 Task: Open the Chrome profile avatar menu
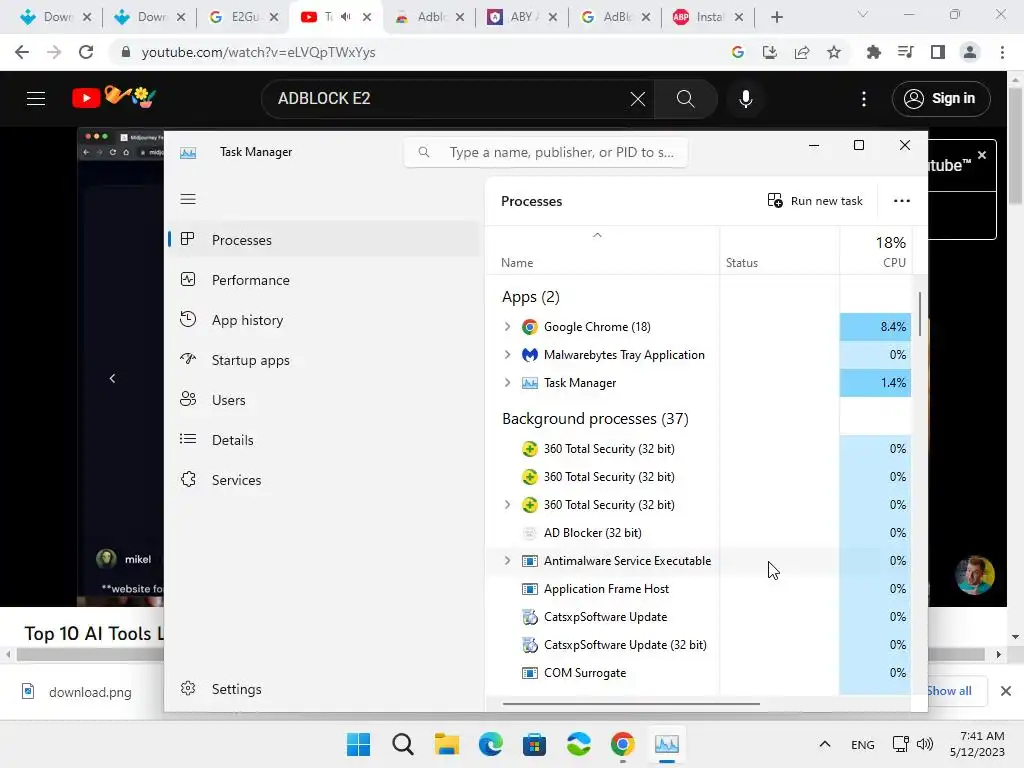[x=970, y=52]
